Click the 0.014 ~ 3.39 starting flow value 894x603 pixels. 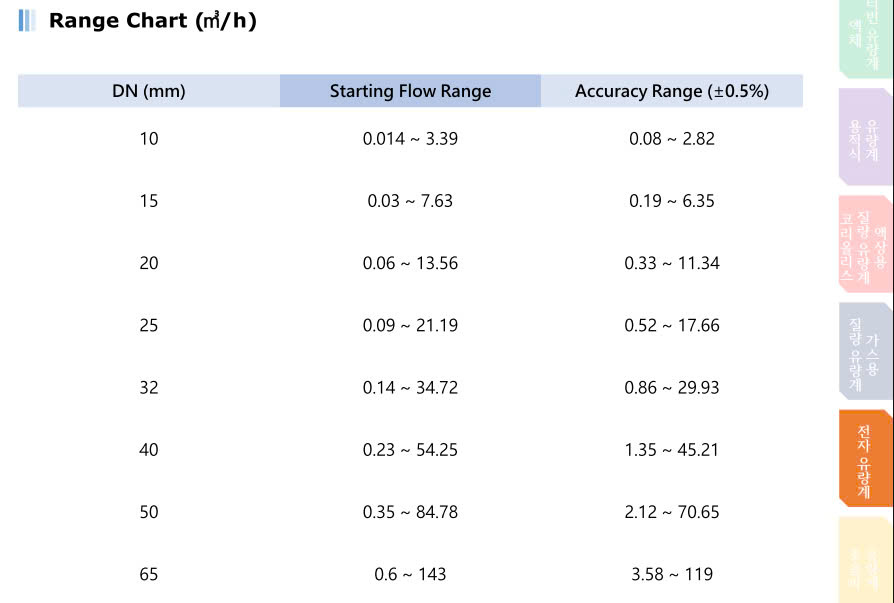[411, 138]
